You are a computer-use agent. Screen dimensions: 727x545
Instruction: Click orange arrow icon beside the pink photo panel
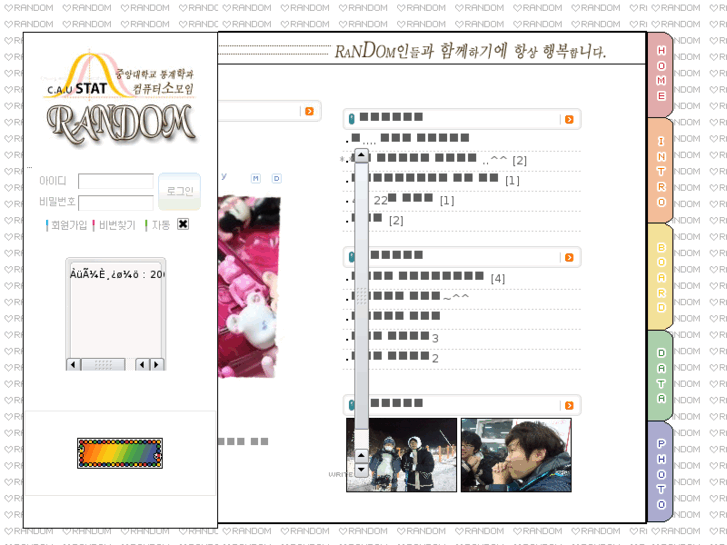309,111
